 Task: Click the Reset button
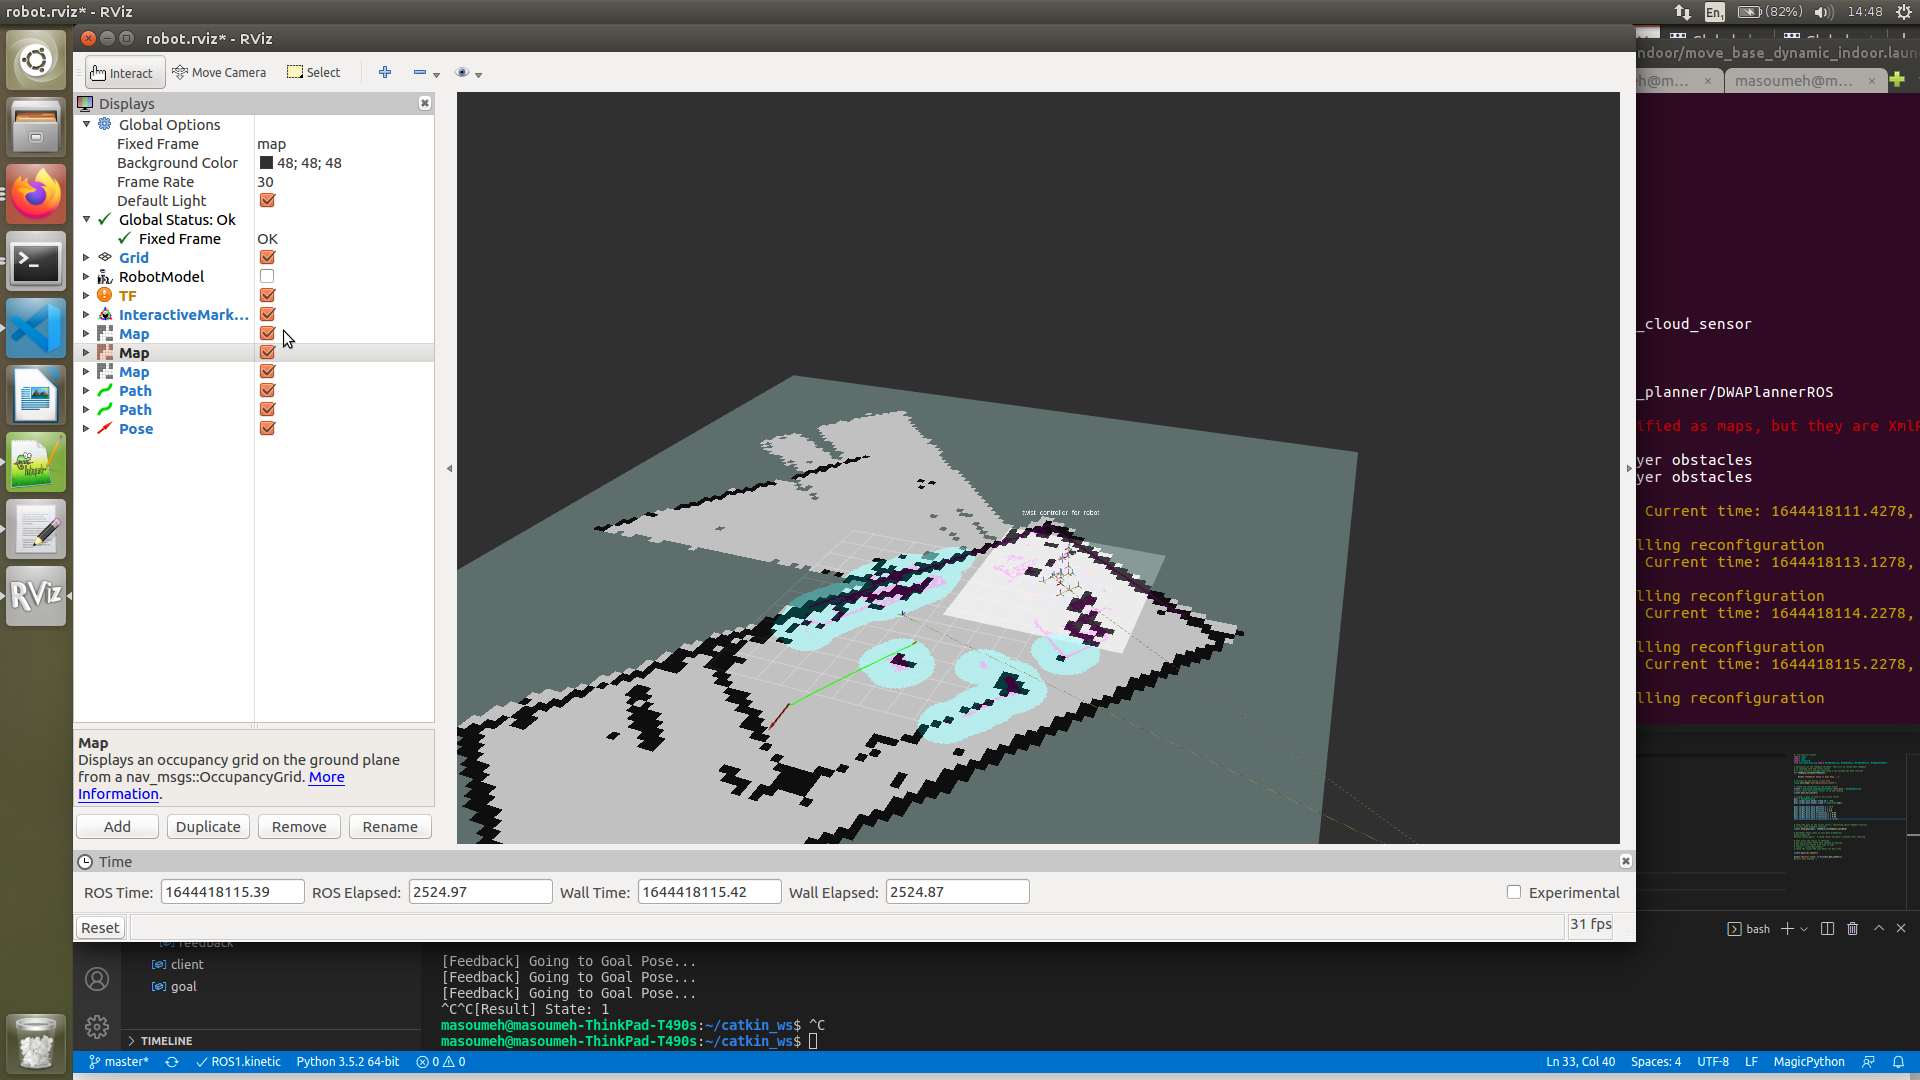click(x=100, y=927)
